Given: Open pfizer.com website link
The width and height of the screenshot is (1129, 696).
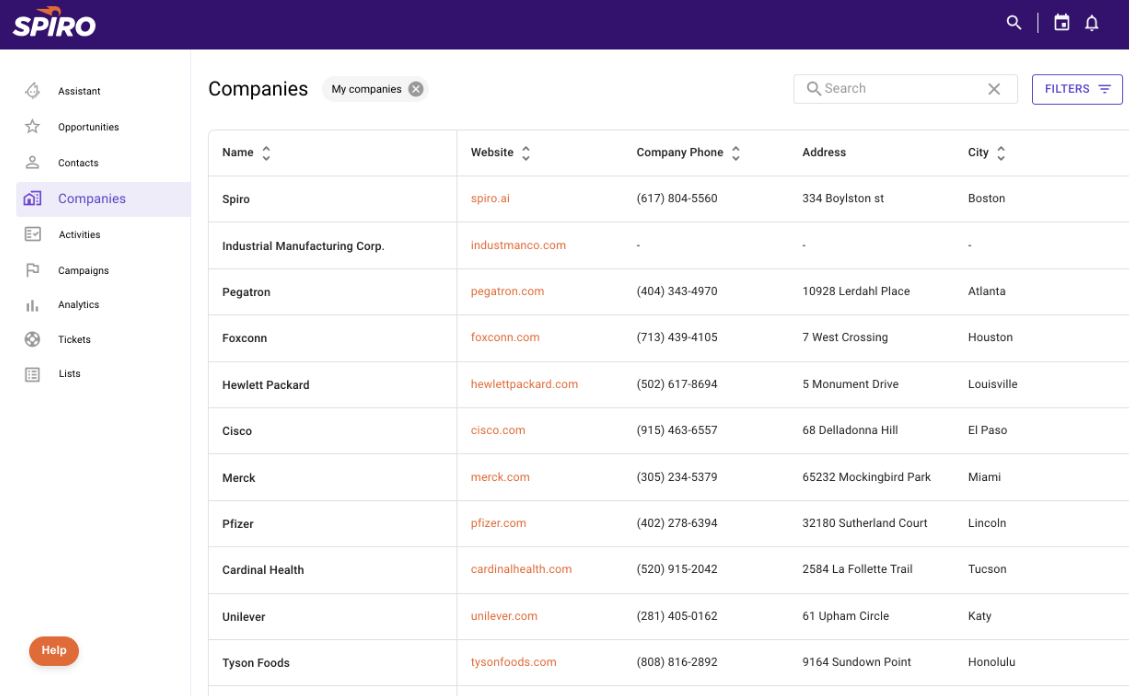Looking at the screenshot, I should pos(498,523).
